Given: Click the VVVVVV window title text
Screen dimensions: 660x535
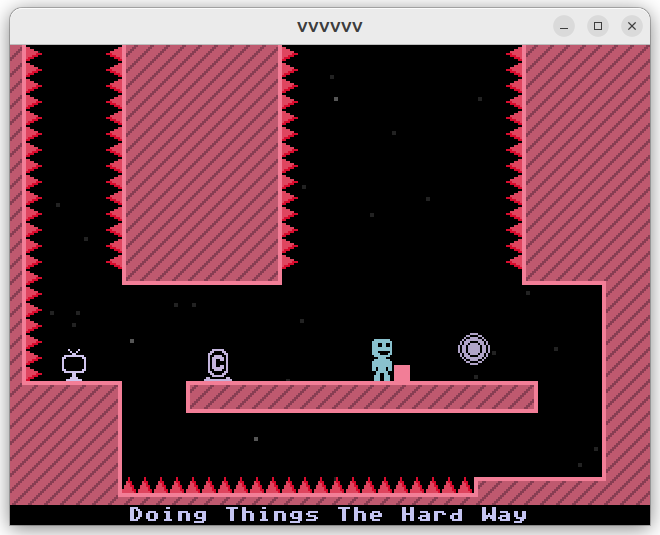Looking at the screenshot, I should click(330, 26).
